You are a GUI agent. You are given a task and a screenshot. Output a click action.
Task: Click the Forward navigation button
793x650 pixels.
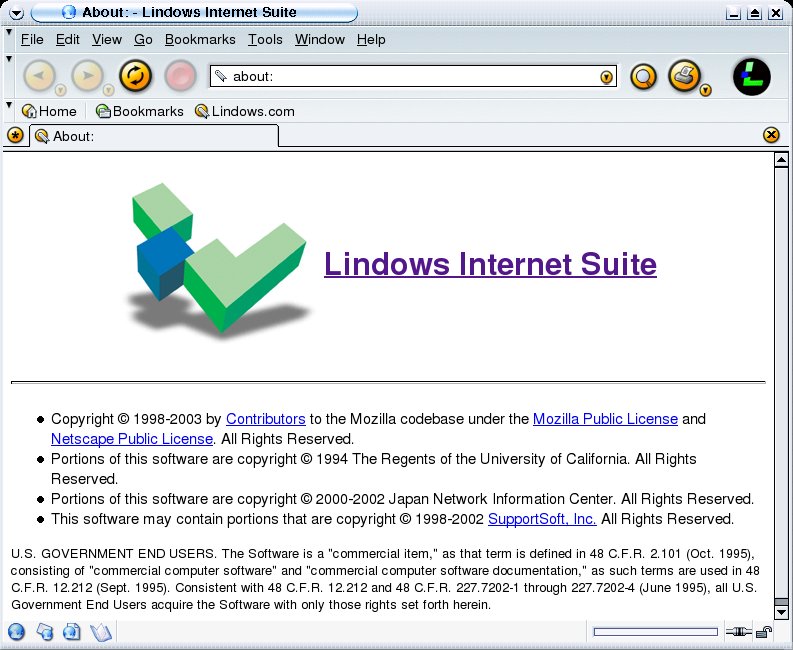pos(87,76)
